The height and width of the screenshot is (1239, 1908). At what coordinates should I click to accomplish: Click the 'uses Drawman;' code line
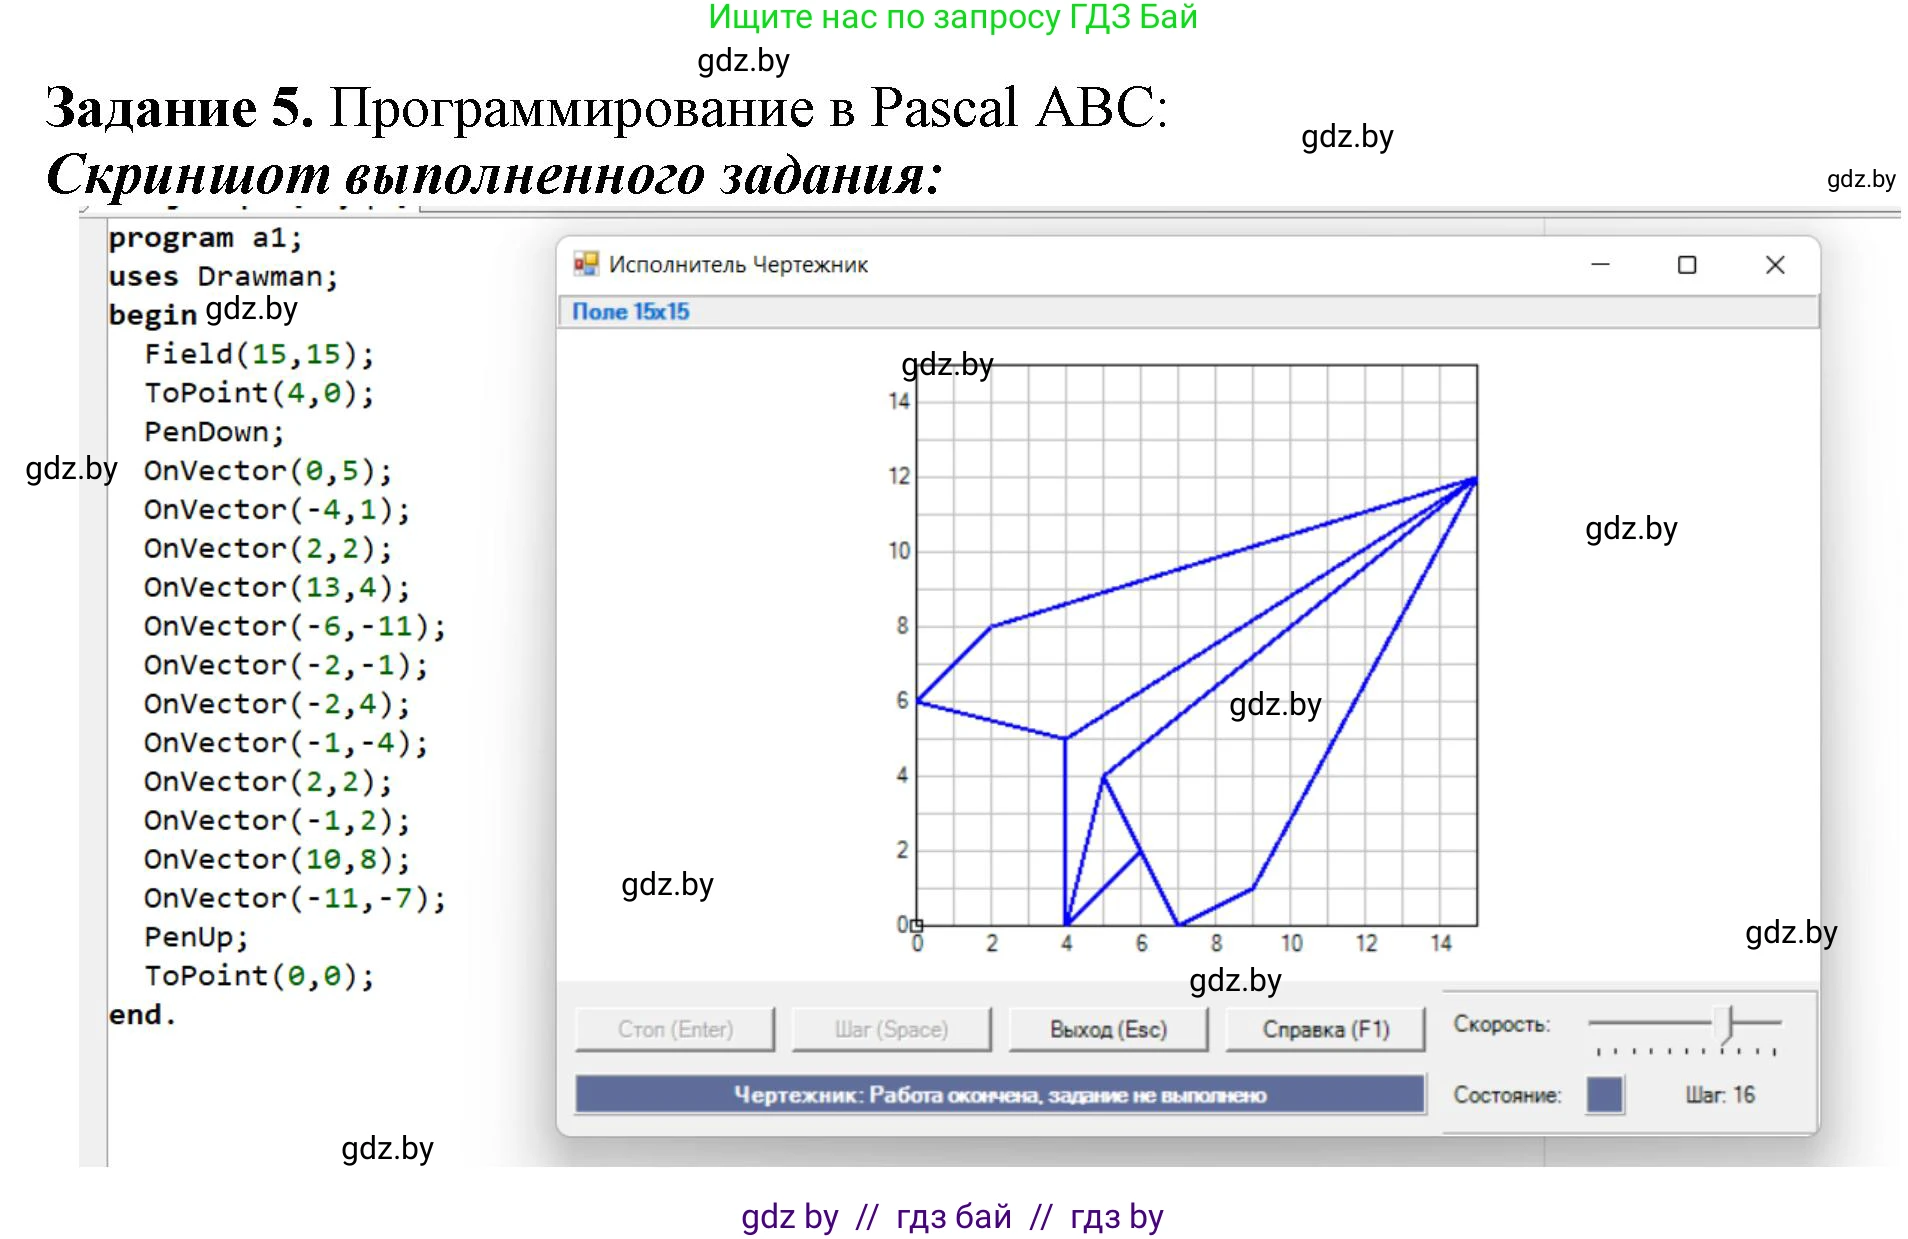[x=223, y=277]
